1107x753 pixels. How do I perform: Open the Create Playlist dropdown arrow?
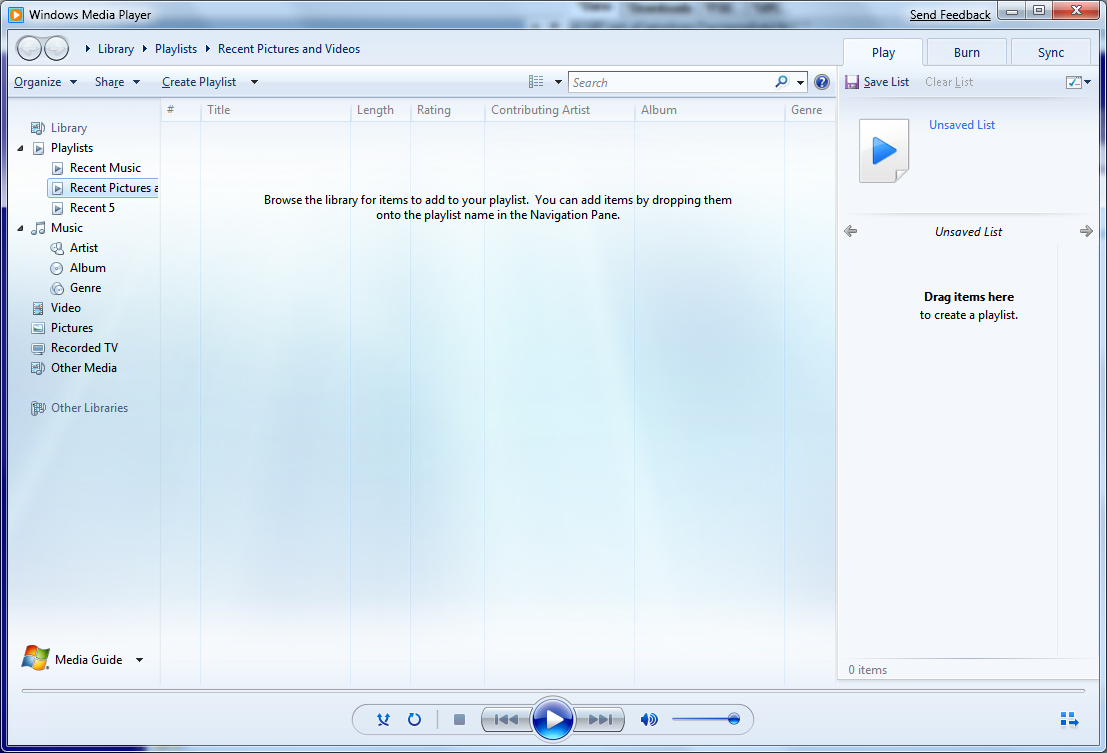254,82
